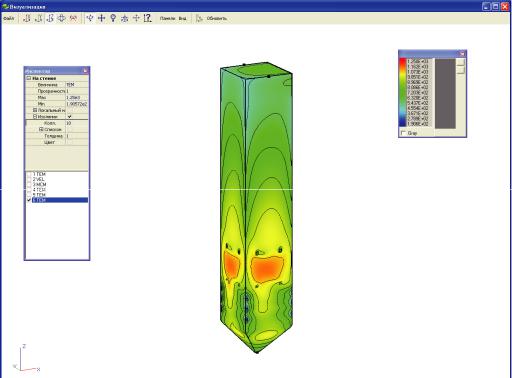Close the main visualization window

tap(505, 6)
